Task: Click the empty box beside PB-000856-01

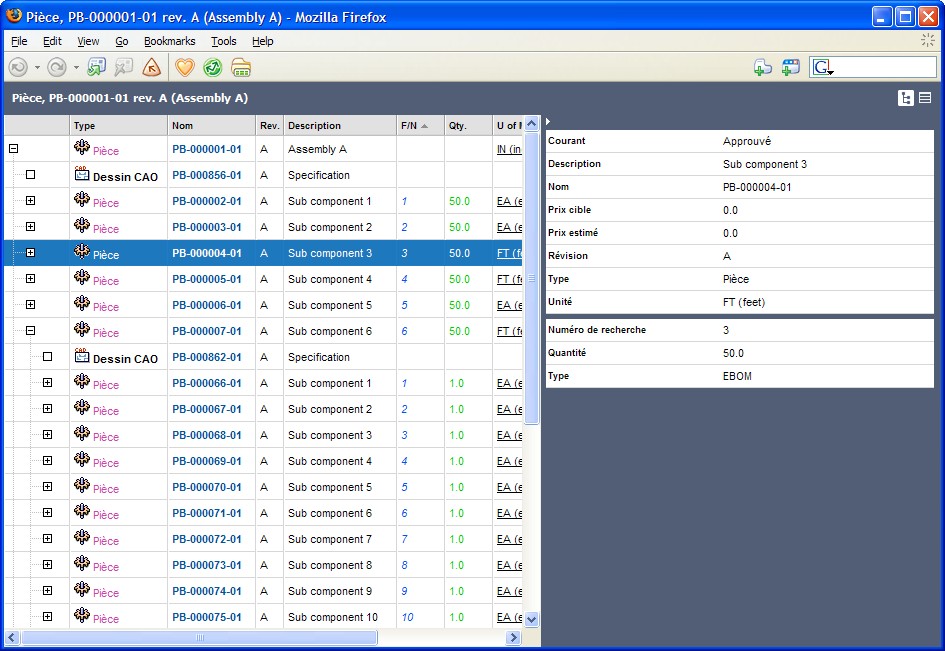Action: (x=30, y=175)
